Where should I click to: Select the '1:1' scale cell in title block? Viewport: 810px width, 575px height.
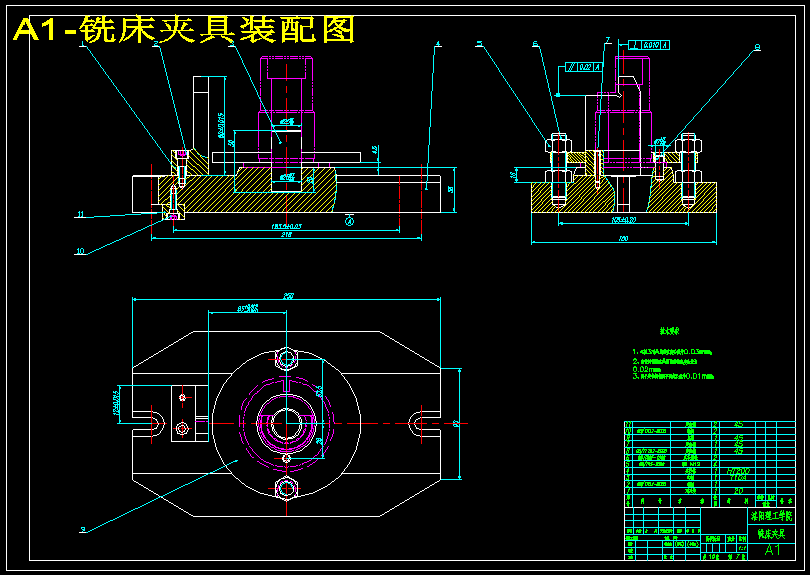(742, 548)
